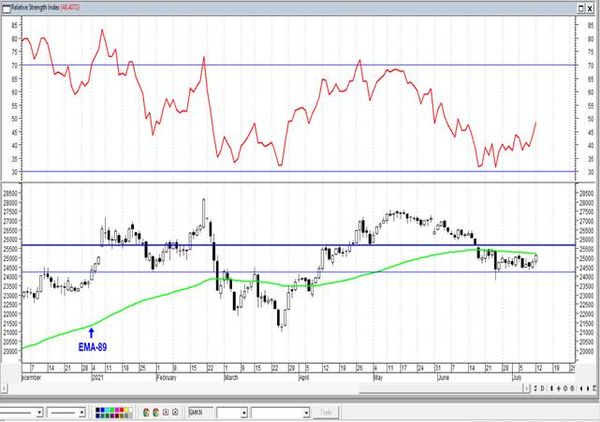Click the February label on the date axis
The image size is (600, 422).
[166, 378]
